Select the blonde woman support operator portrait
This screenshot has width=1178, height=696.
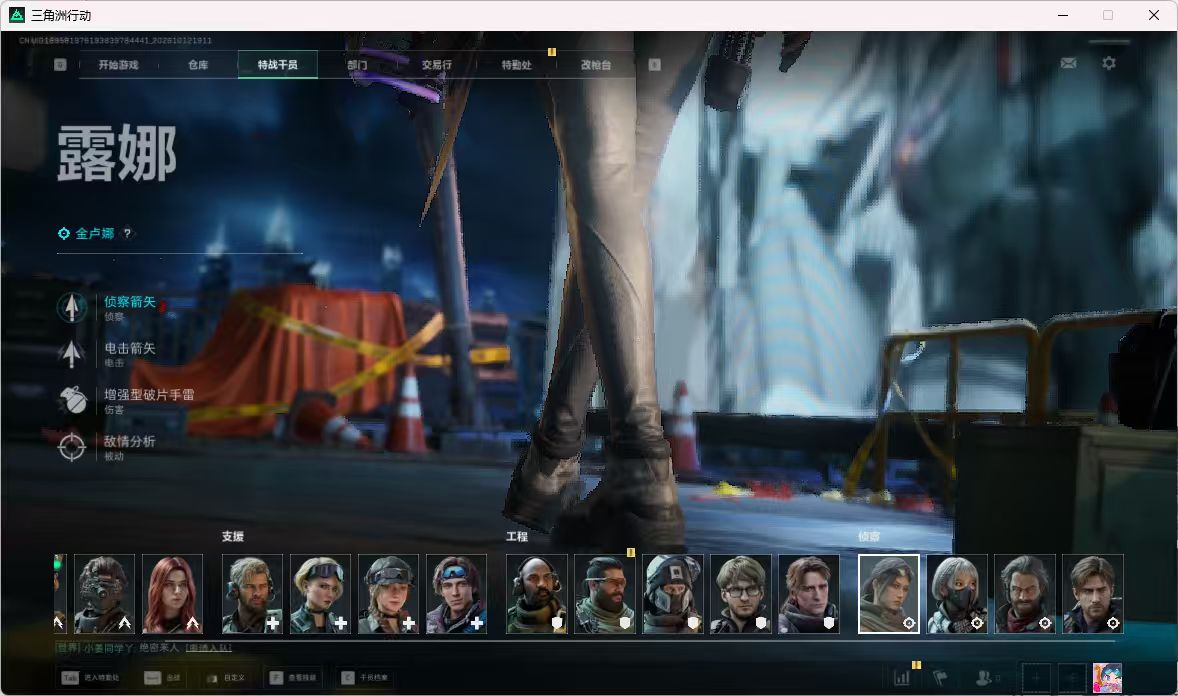(320, 594)
